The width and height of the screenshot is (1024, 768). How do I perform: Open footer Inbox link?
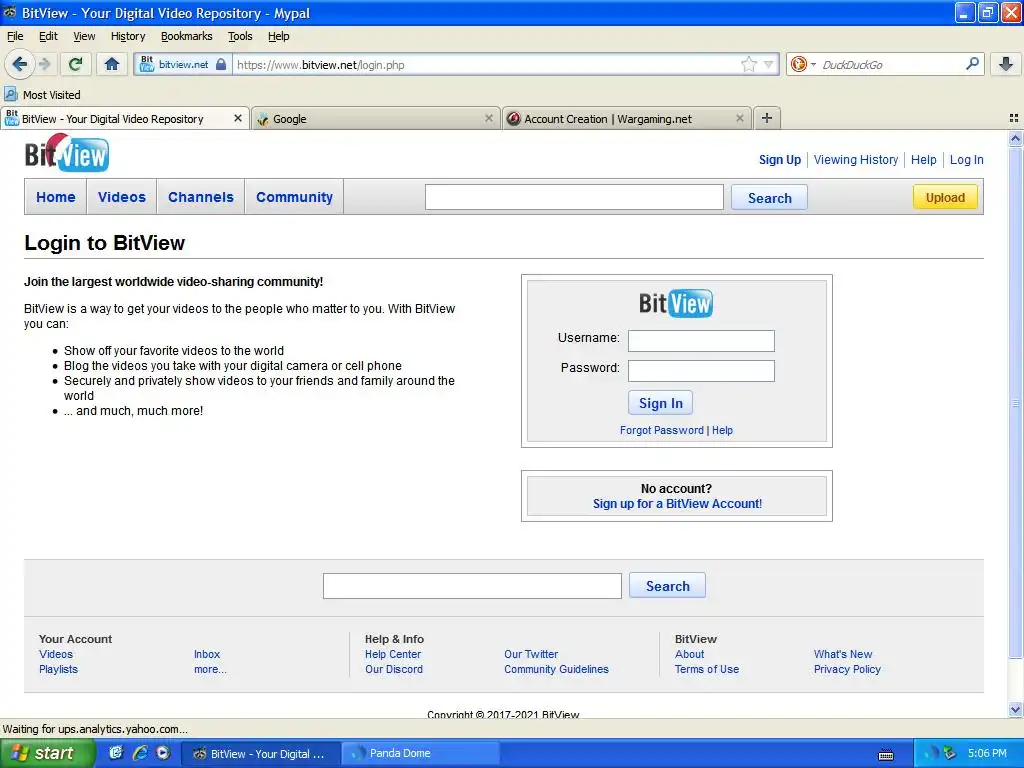point(207,654)
